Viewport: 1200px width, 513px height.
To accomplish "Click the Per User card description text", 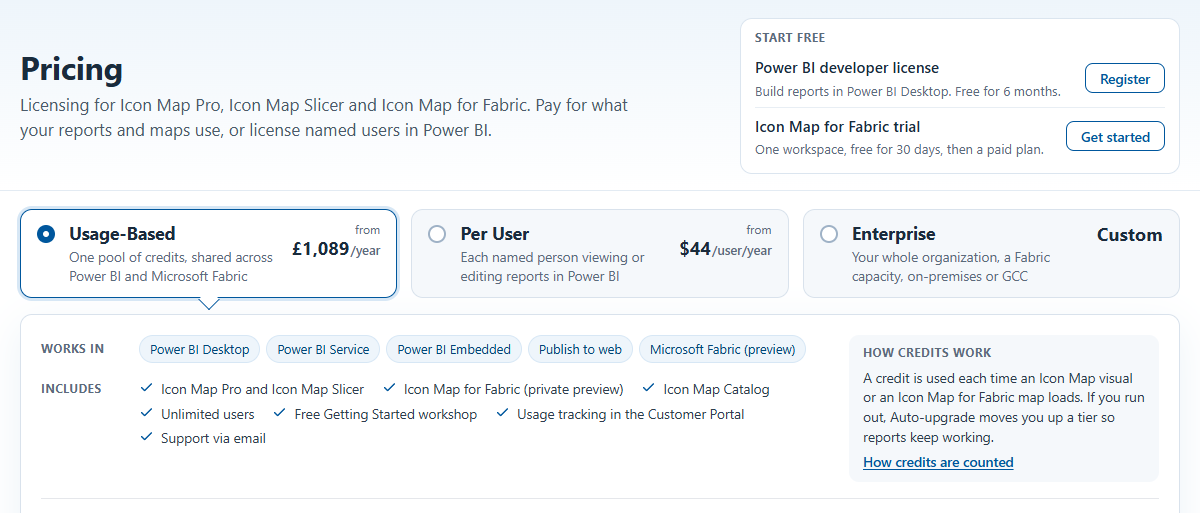I will 553,267.
